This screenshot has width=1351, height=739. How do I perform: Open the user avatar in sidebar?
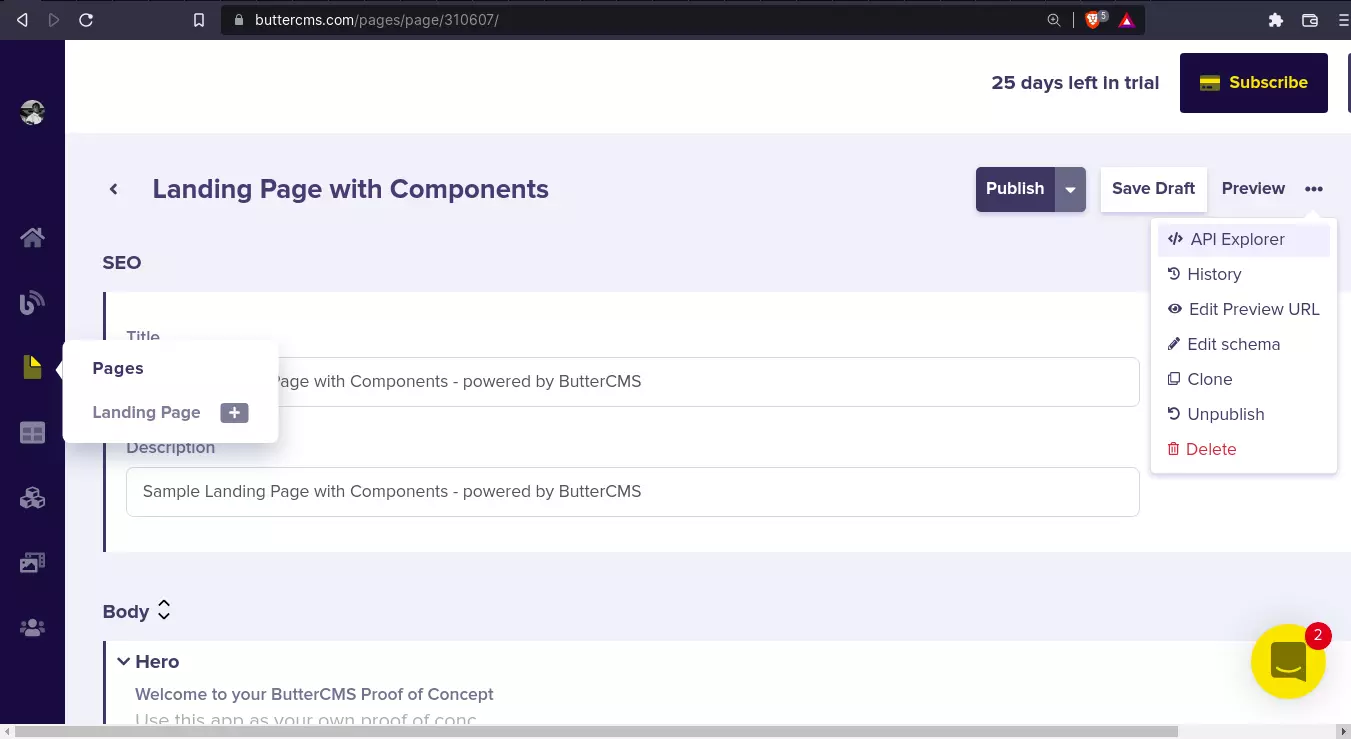(32, 113)
